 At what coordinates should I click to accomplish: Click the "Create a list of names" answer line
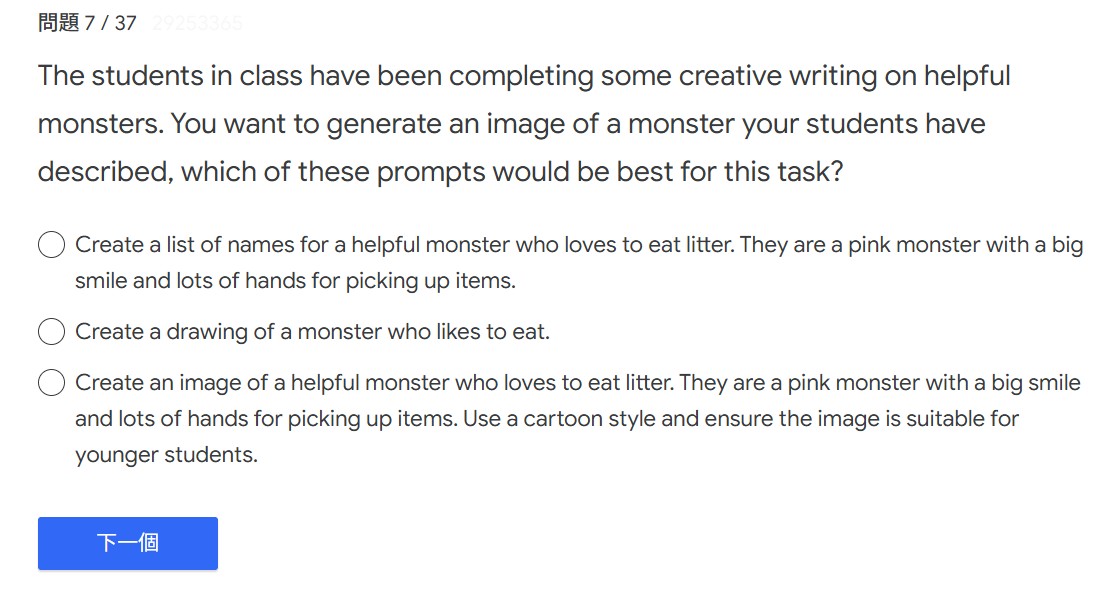[578, 245]
